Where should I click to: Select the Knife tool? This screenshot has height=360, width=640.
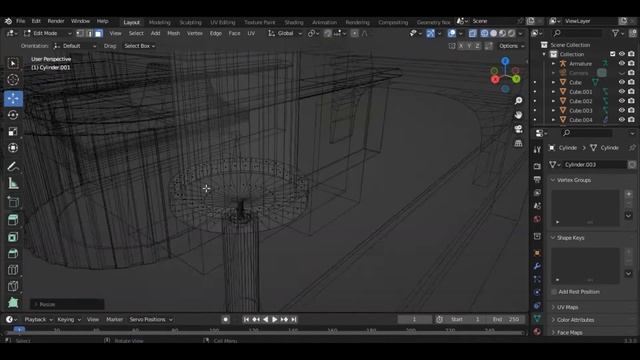click(x=13, y=286)
